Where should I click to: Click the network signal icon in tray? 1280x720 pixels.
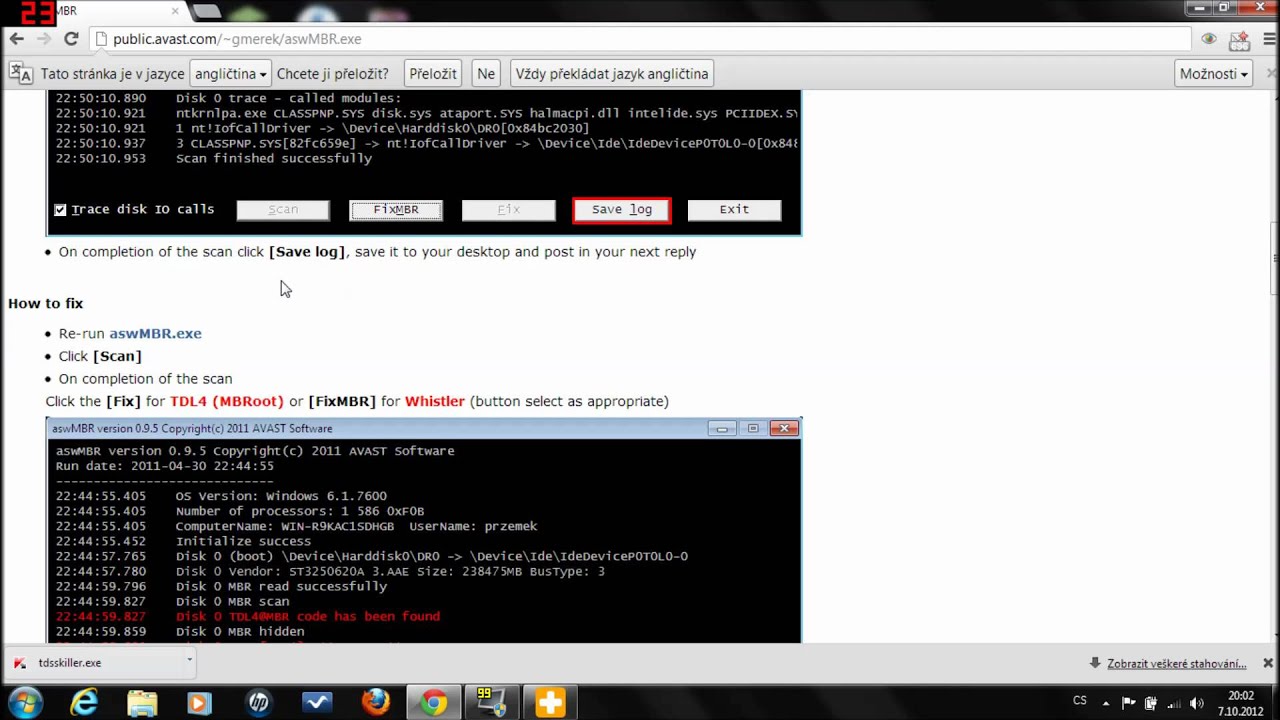pos(1174,703)
